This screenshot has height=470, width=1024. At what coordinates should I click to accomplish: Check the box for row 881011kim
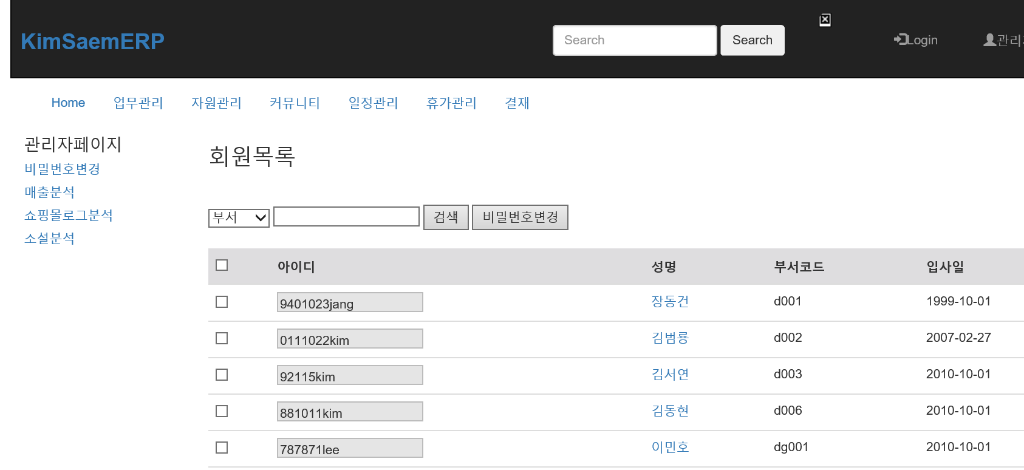pos(222,411)
